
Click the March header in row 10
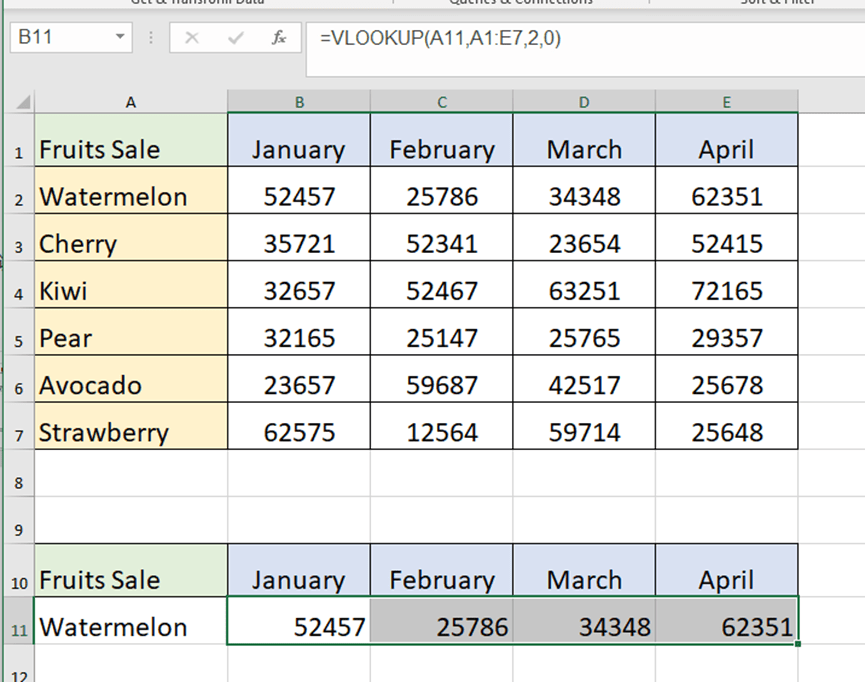[x=584, y=579]
